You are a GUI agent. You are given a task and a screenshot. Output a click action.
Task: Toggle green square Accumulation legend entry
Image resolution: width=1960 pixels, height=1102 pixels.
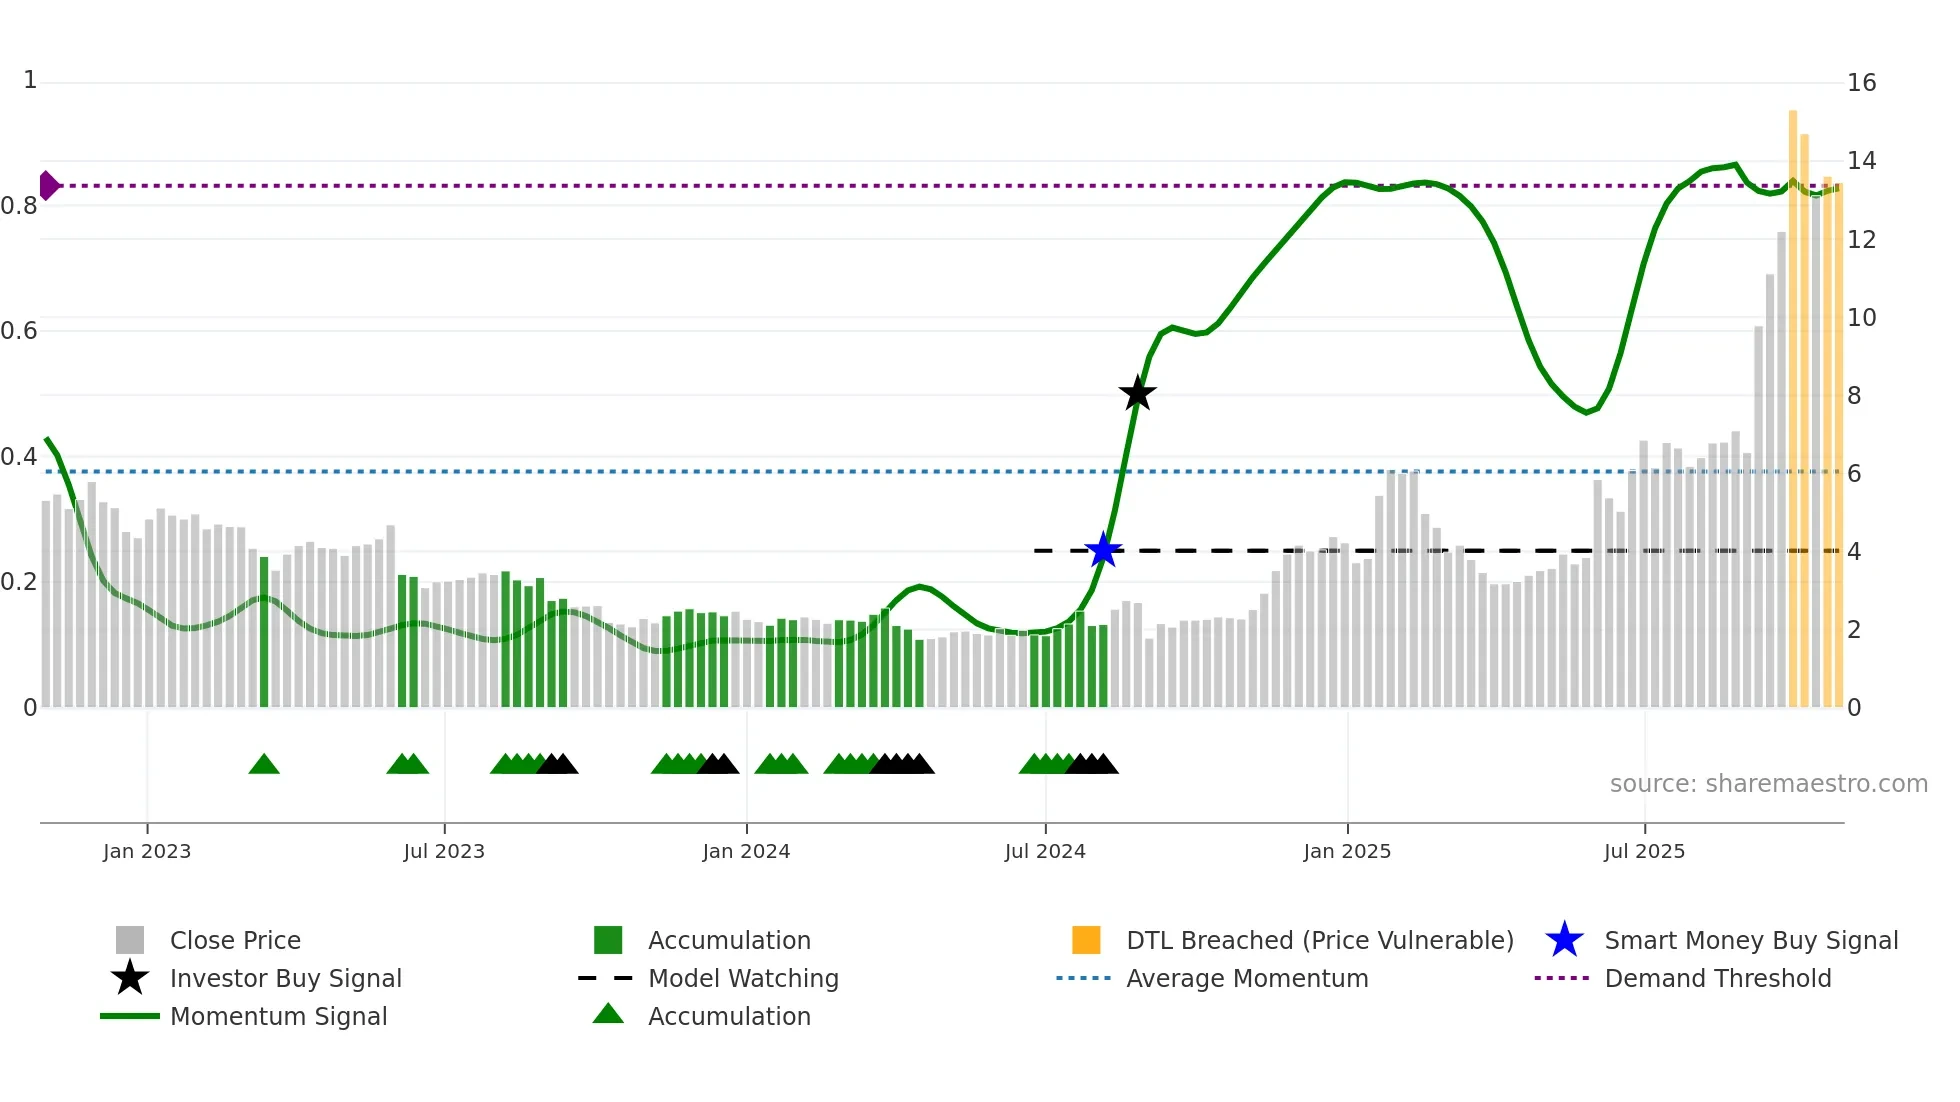[x=608, y=940]
